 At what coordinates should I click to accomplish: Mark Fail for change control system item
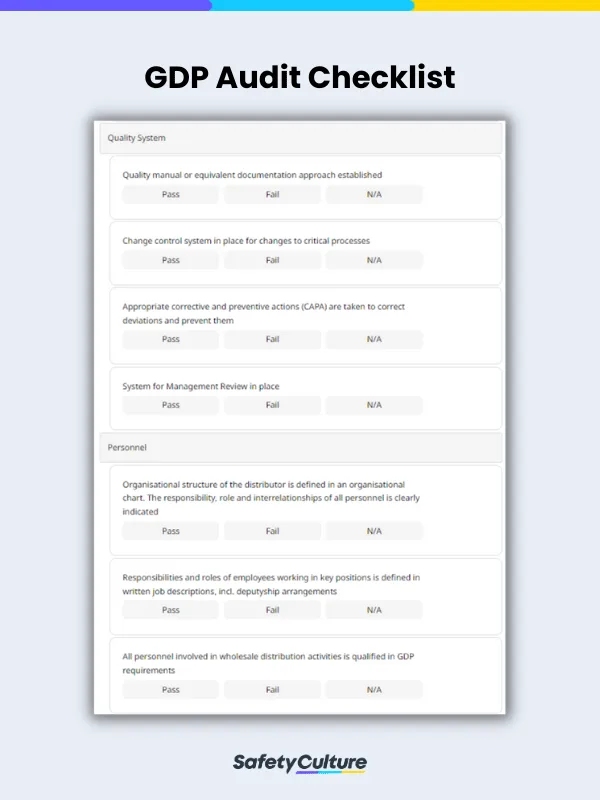[271, 260]
